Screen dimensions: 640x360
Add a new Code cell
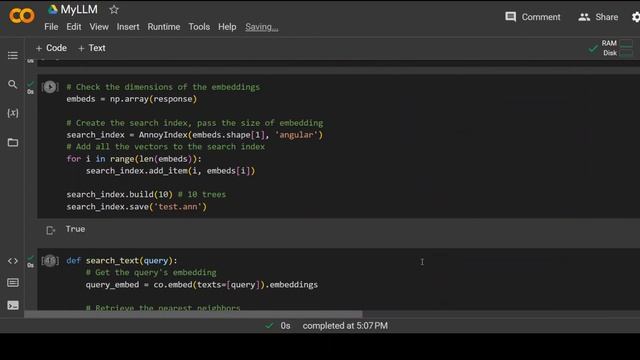[x=51, y=48]
